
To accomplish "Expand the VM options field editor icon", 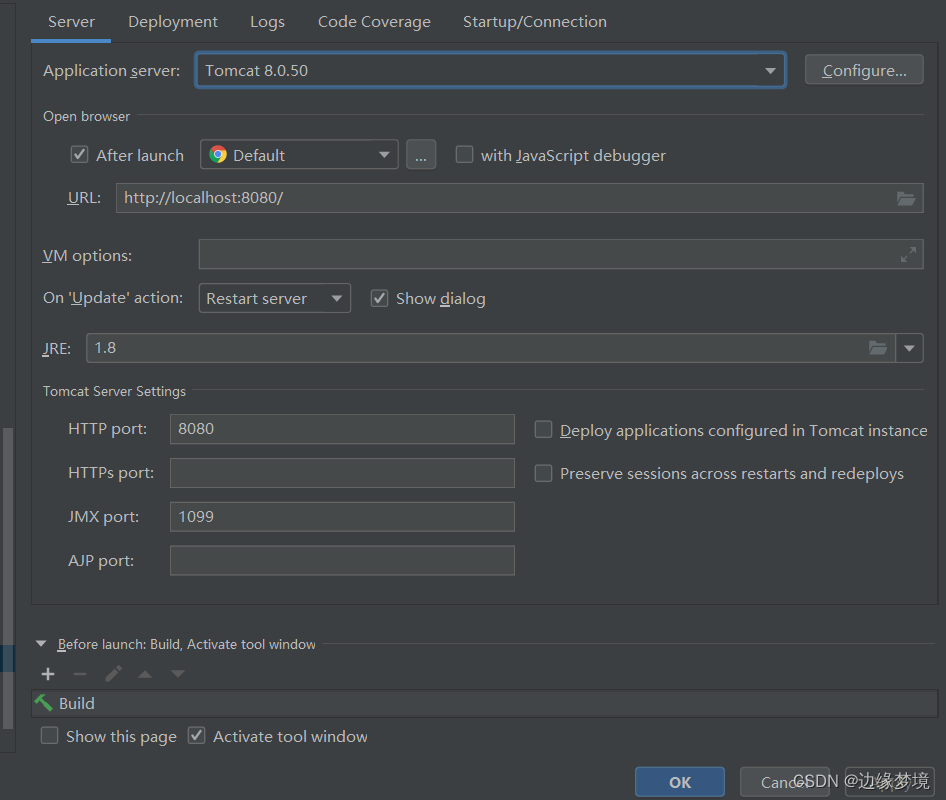I will point(908,254).
